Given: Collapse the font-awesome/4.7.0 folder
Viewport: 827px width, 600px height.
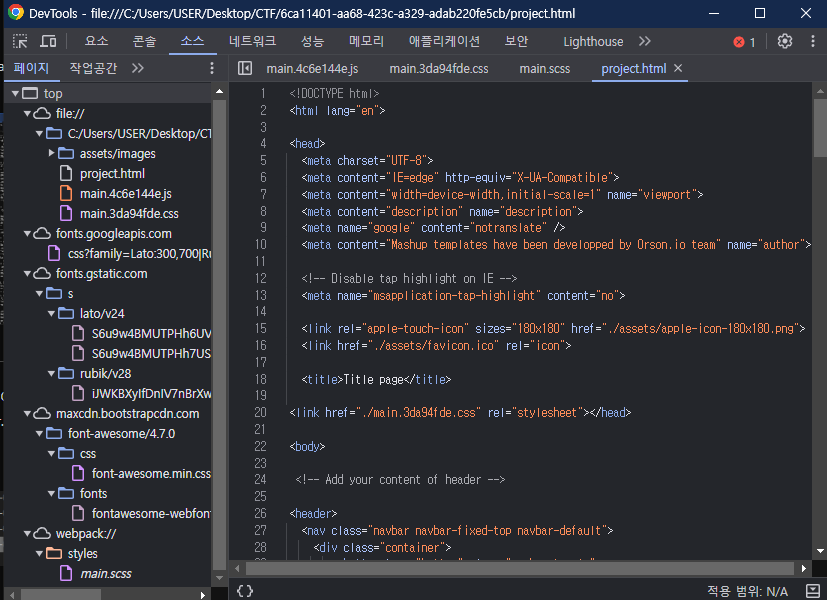Looking at the screenshot, I should click(40, 434).
